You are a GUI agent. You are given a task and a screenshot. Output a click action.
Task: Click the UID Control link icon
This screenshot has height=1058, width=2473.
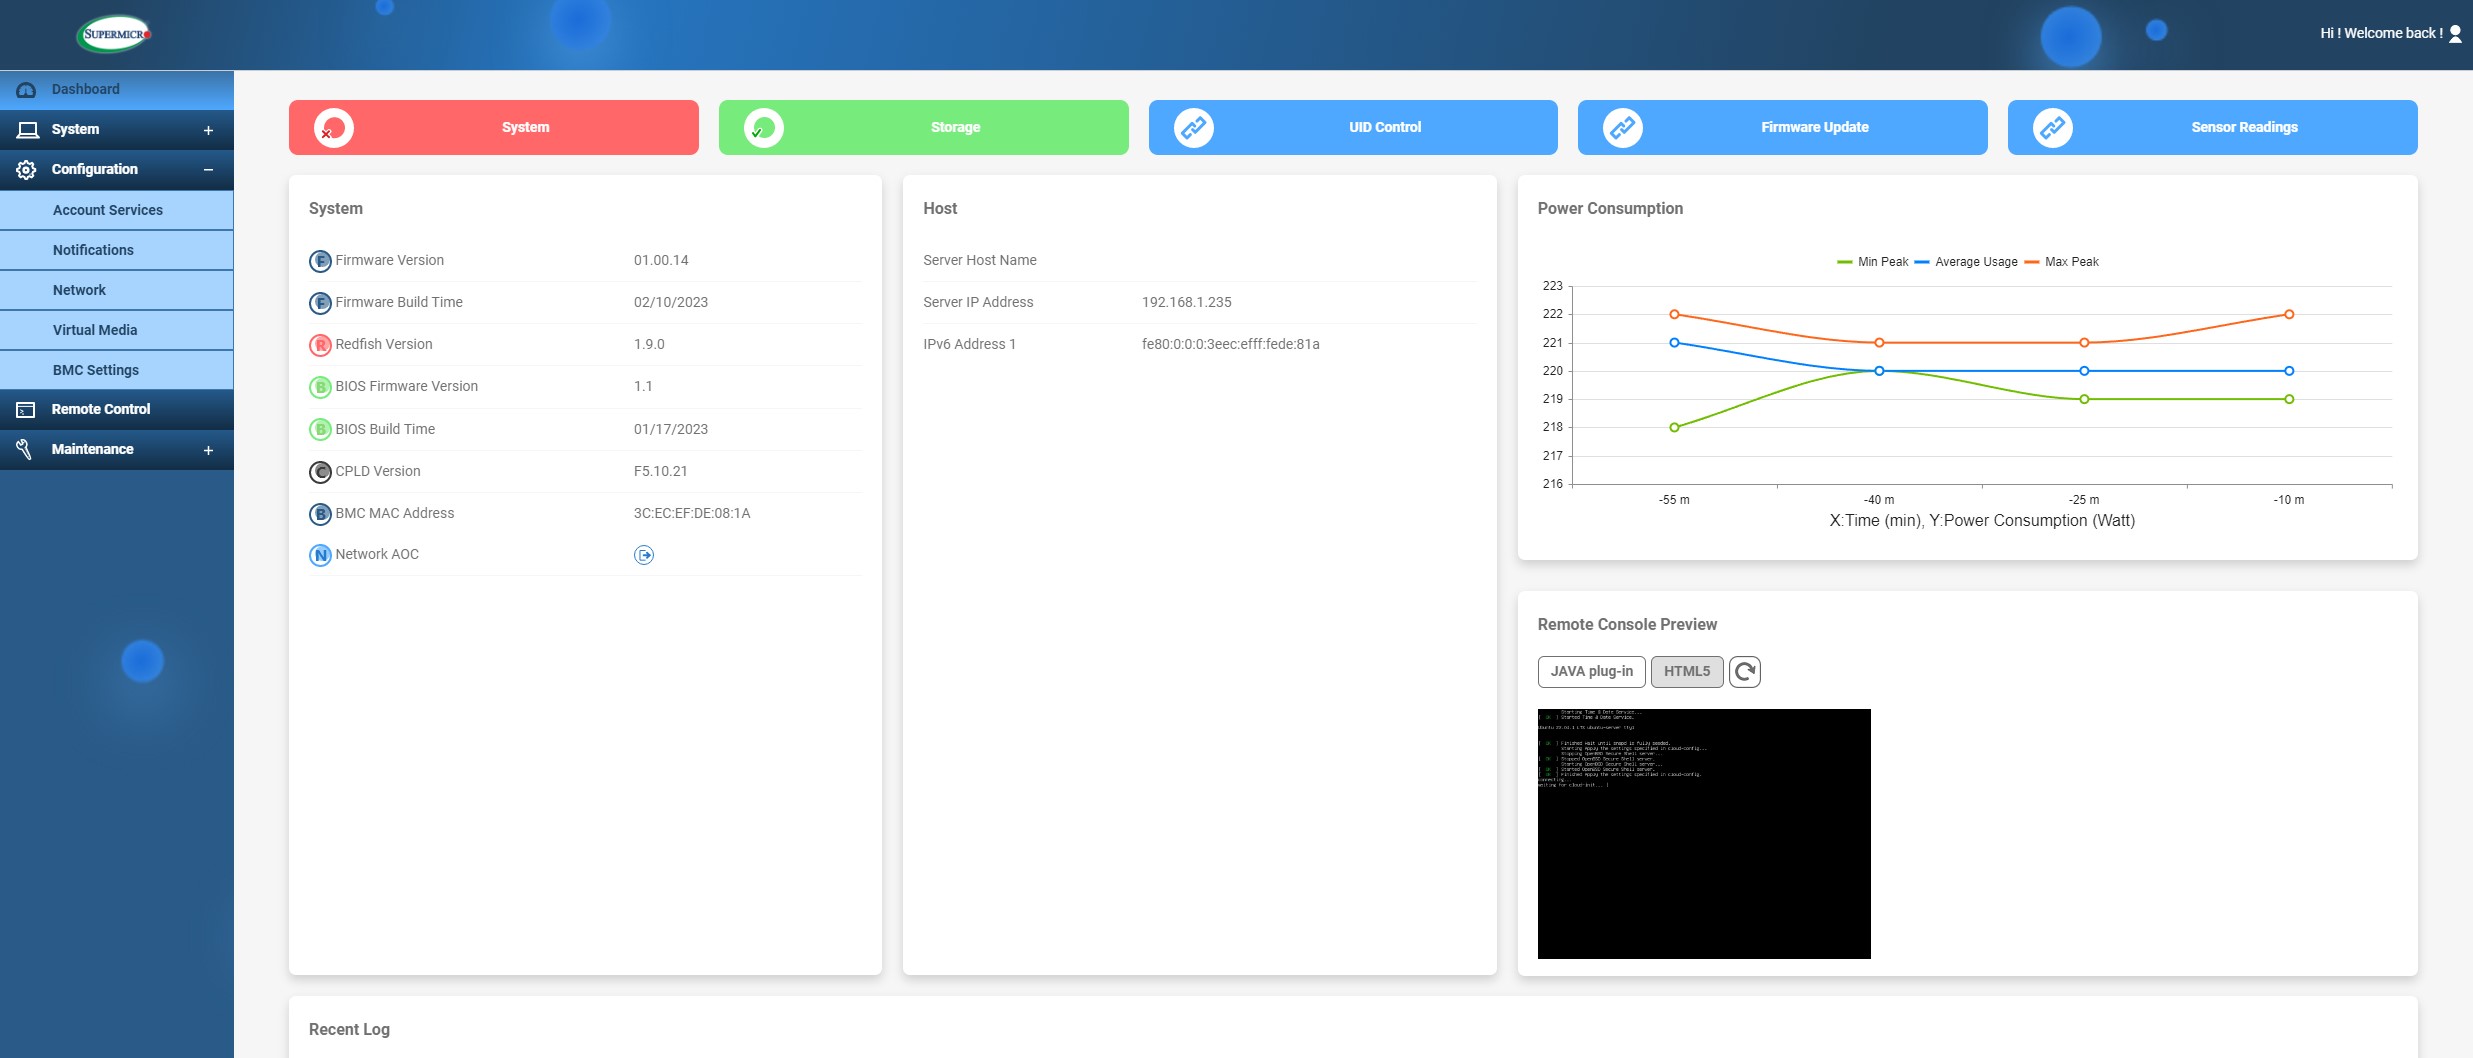click(1194, 128)
